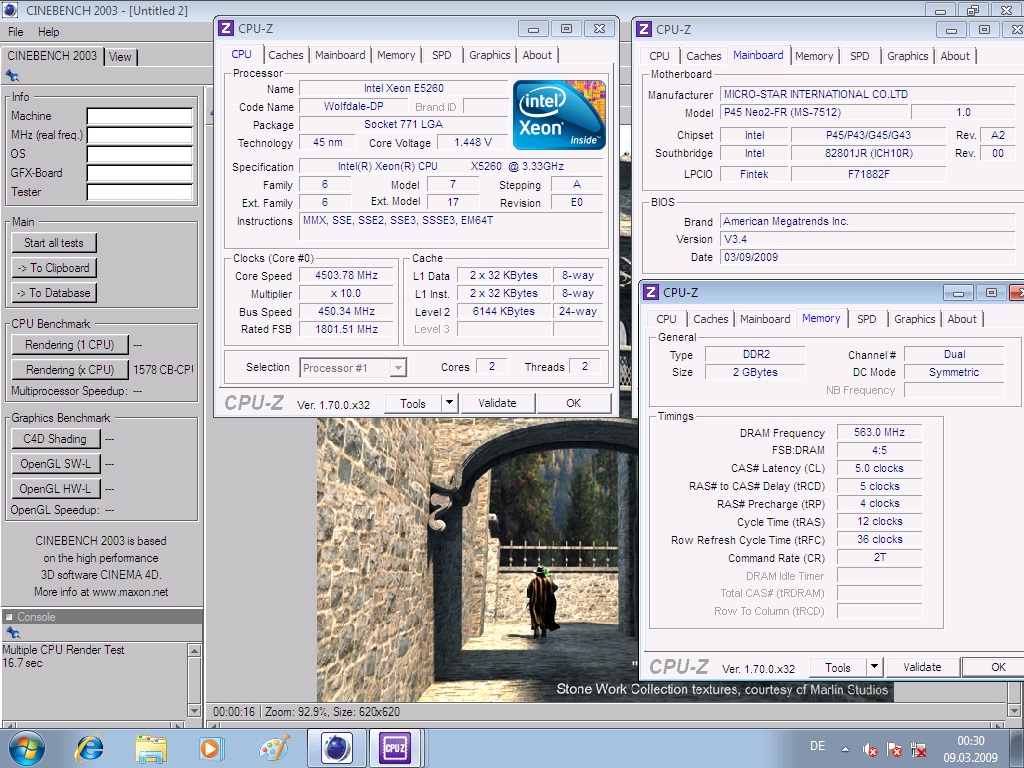Open Paint from the taskbar
Image resolution: width=1024 pixels, height=768 pixels.
(x=274, y=748)
